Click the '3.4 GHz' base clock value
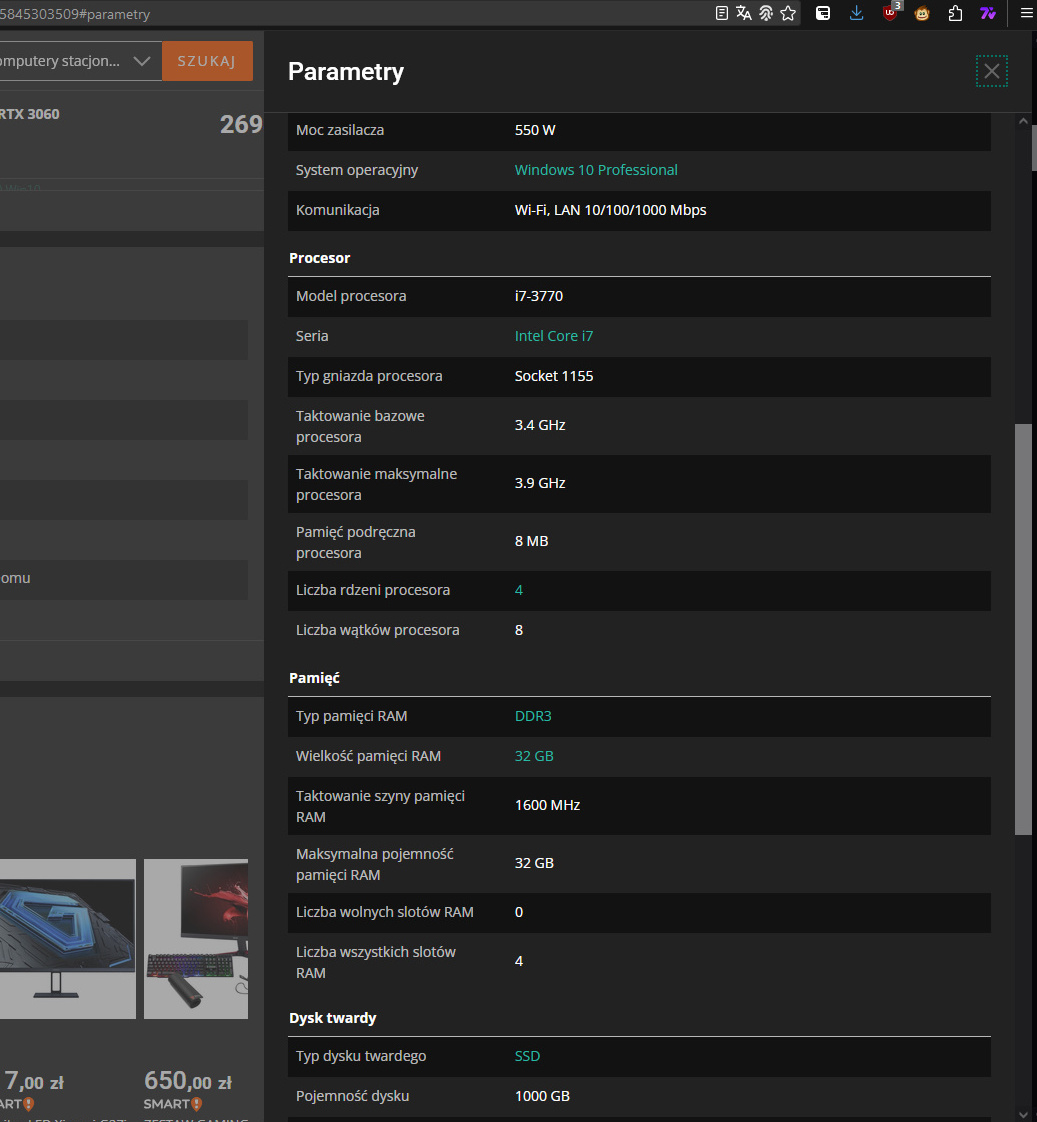Screen dimensions: 1037x1122 (540, 425)
